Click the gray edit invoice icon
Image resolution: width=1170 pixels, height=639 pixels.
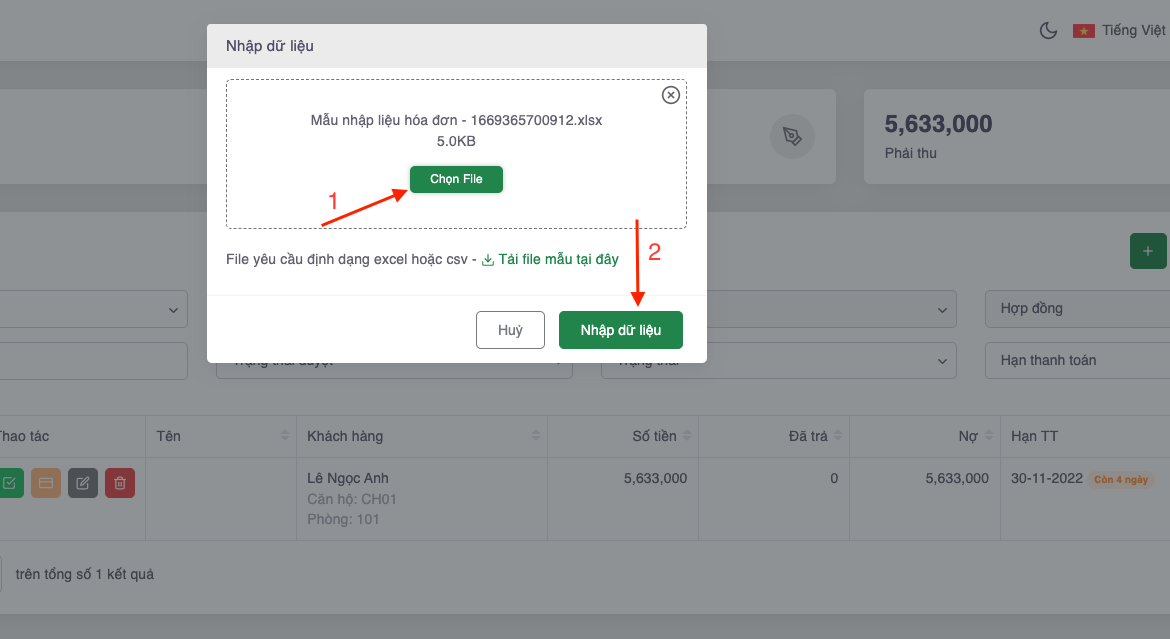(83, 484)
